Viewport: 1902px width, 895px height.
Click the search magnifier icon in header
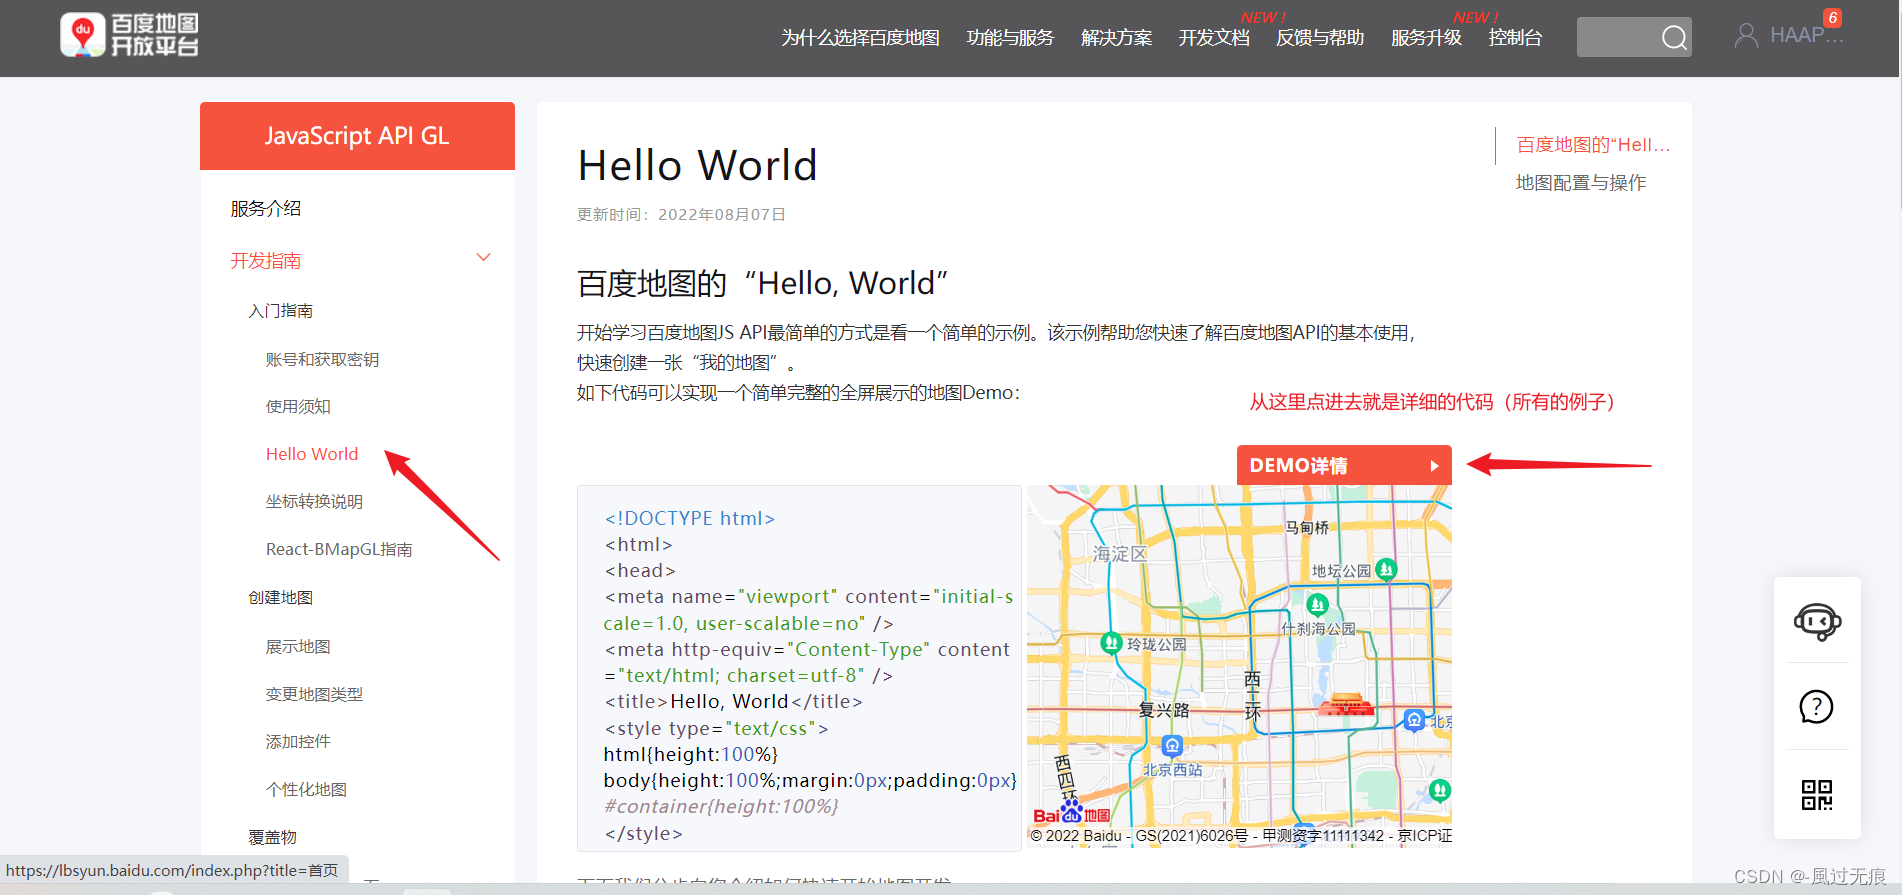tap(1674, 37)
